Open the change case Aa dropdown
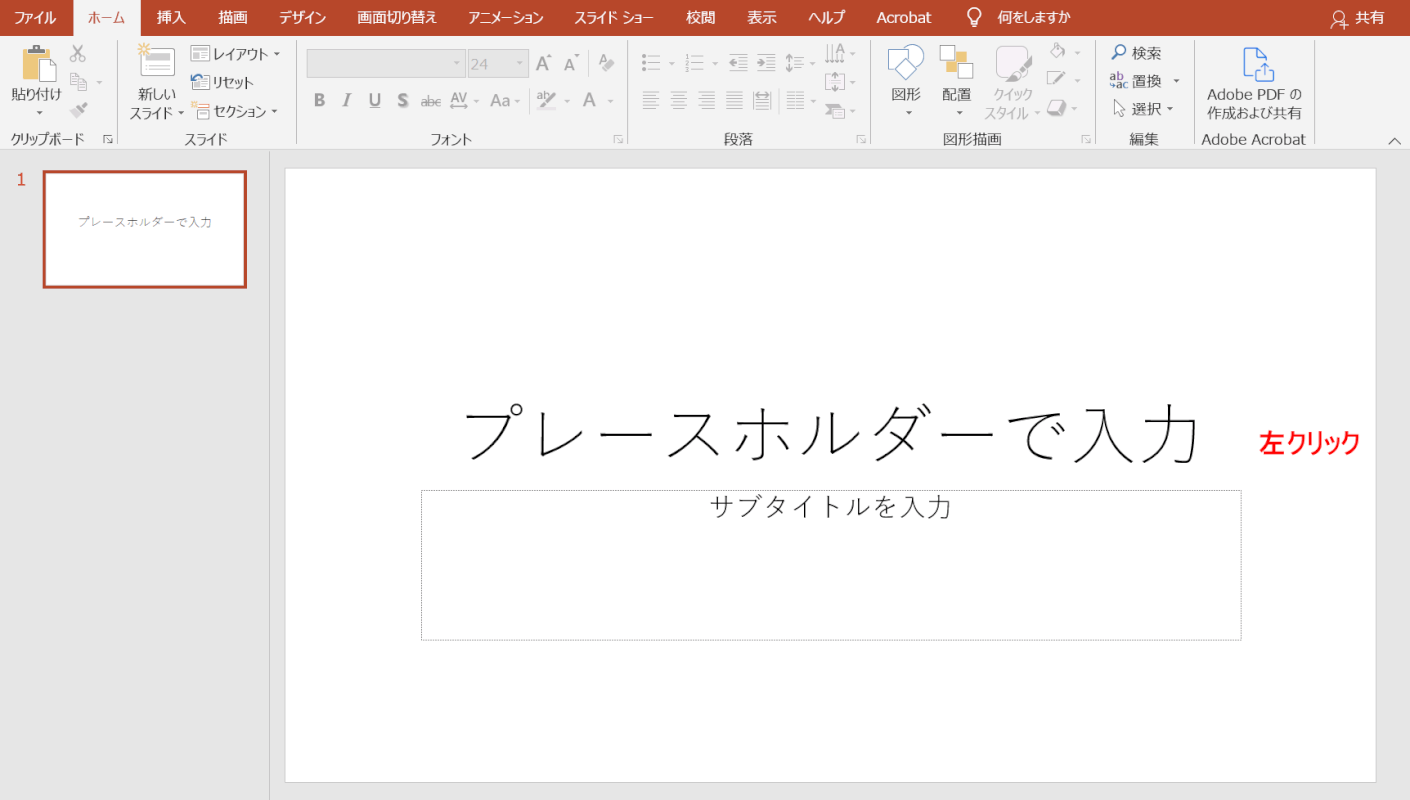Screen dimensions: 1410x800 (504, 100)
